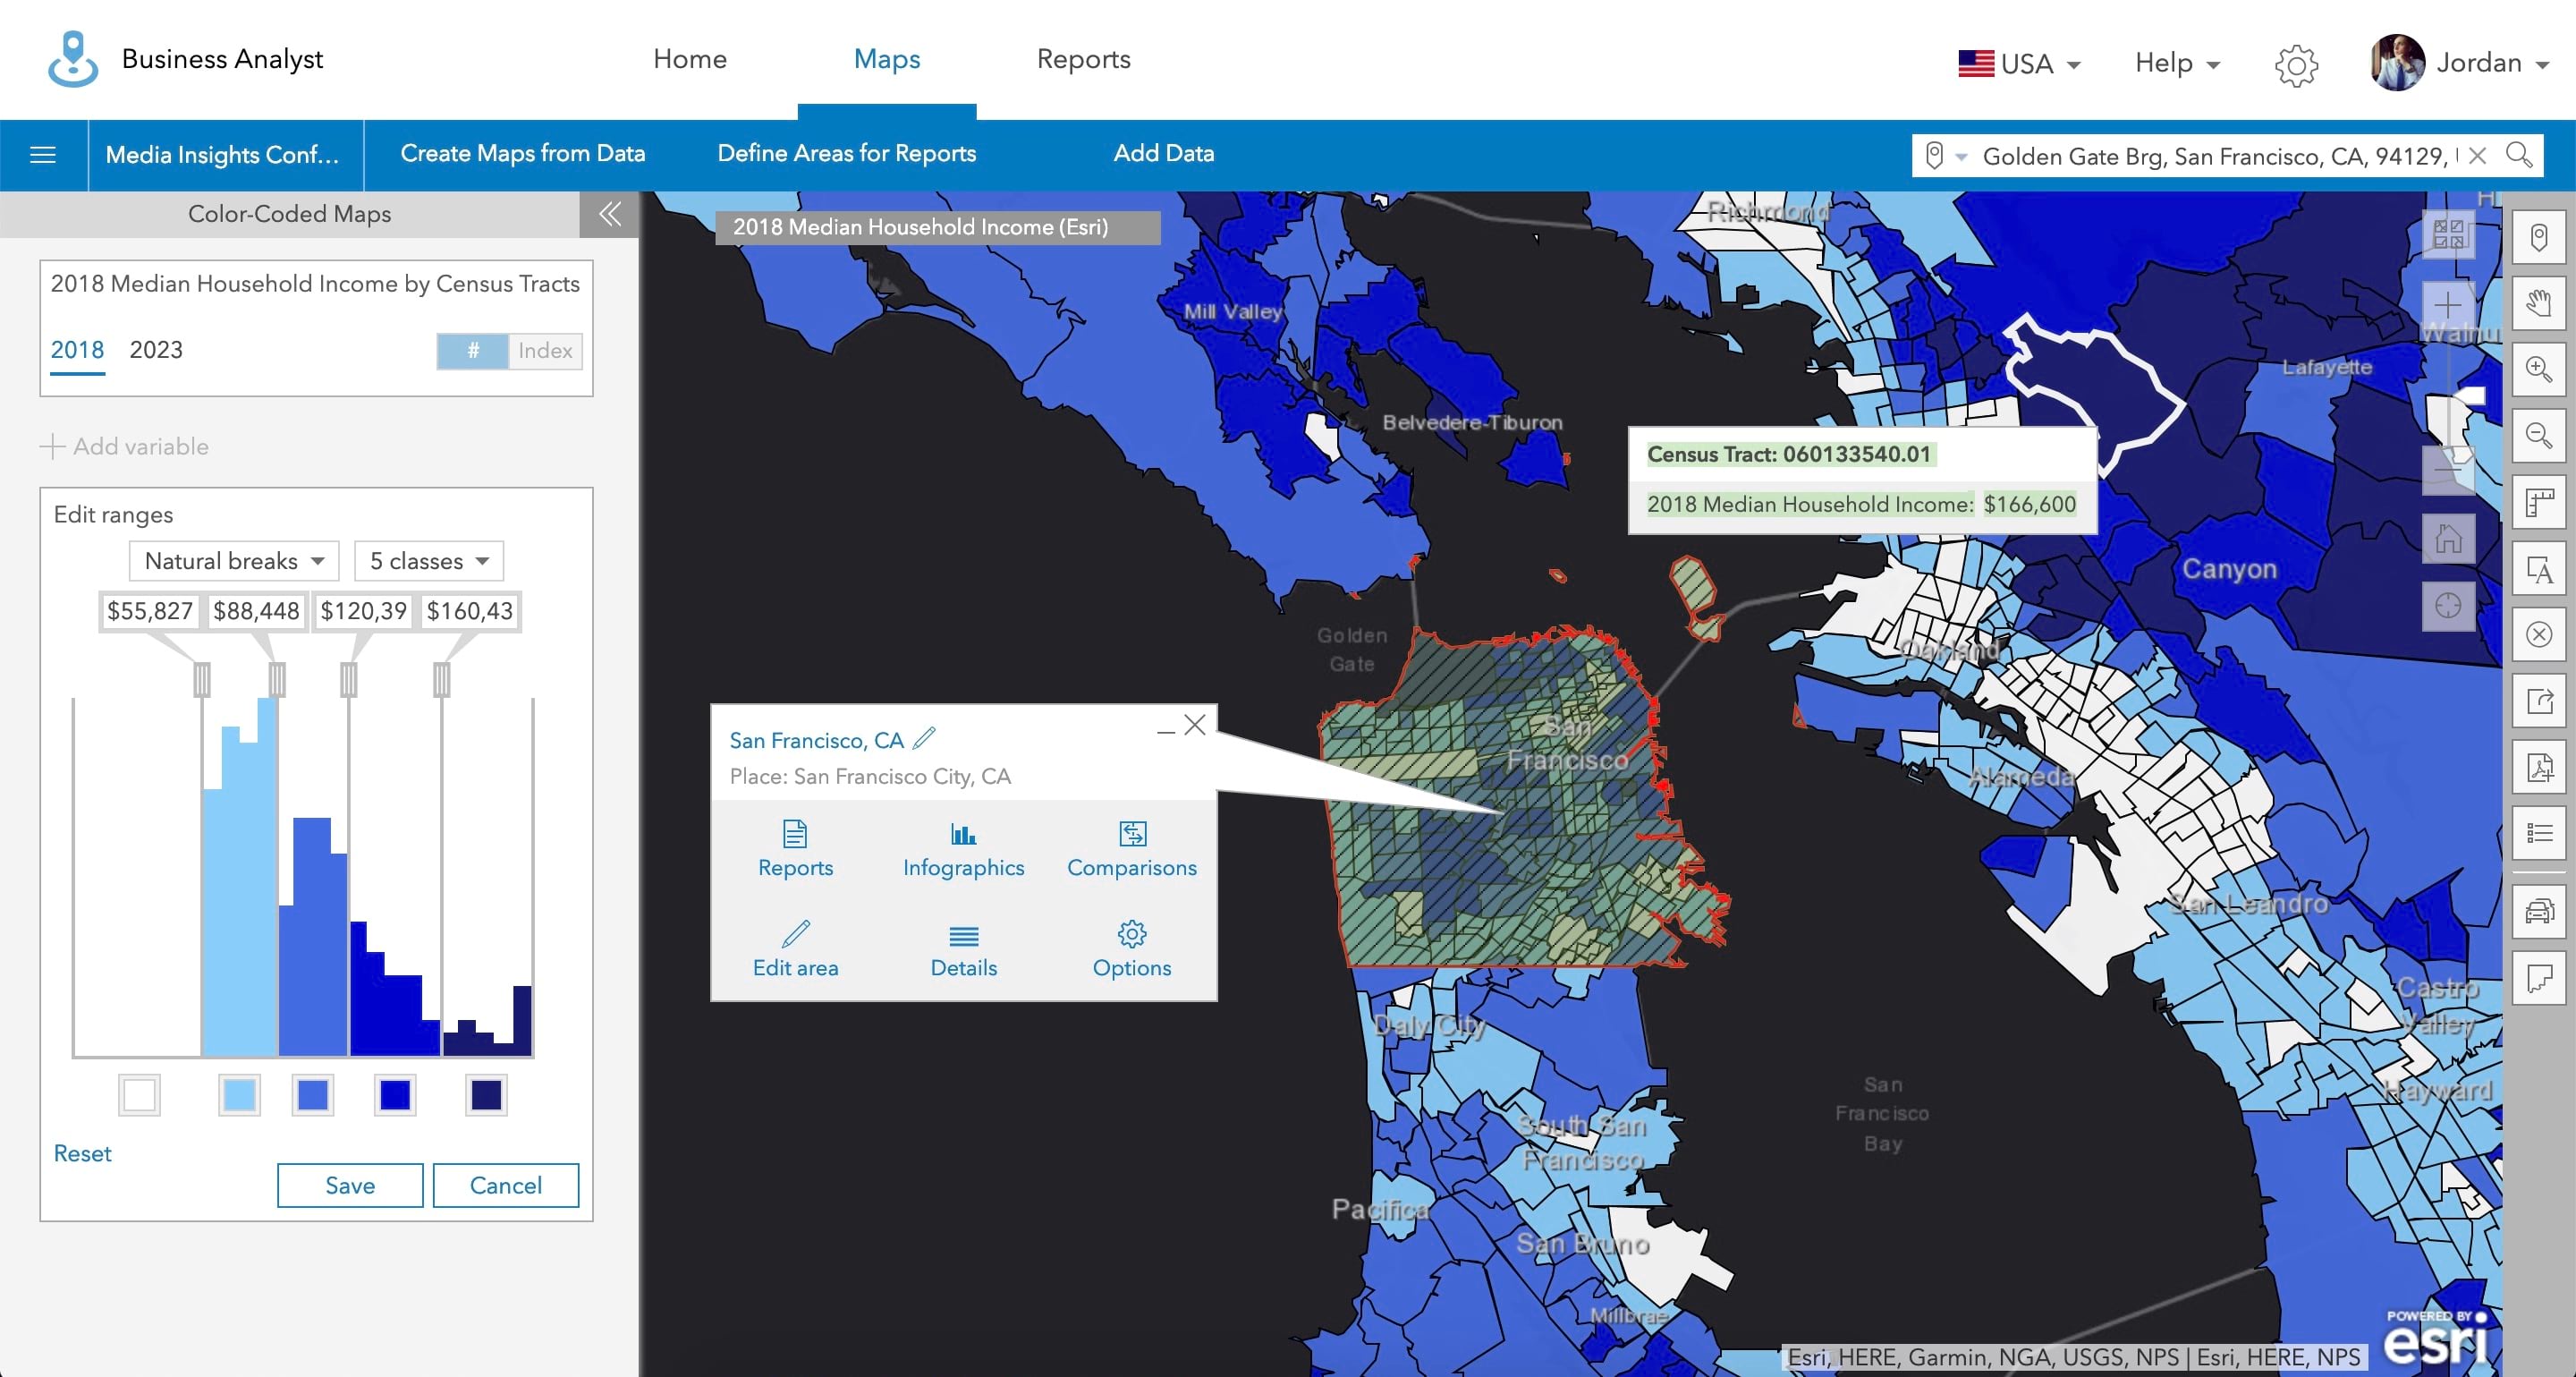Open the USA country selector
The height and width of the screenshot is (1377, 2576).
point(2020,63)
